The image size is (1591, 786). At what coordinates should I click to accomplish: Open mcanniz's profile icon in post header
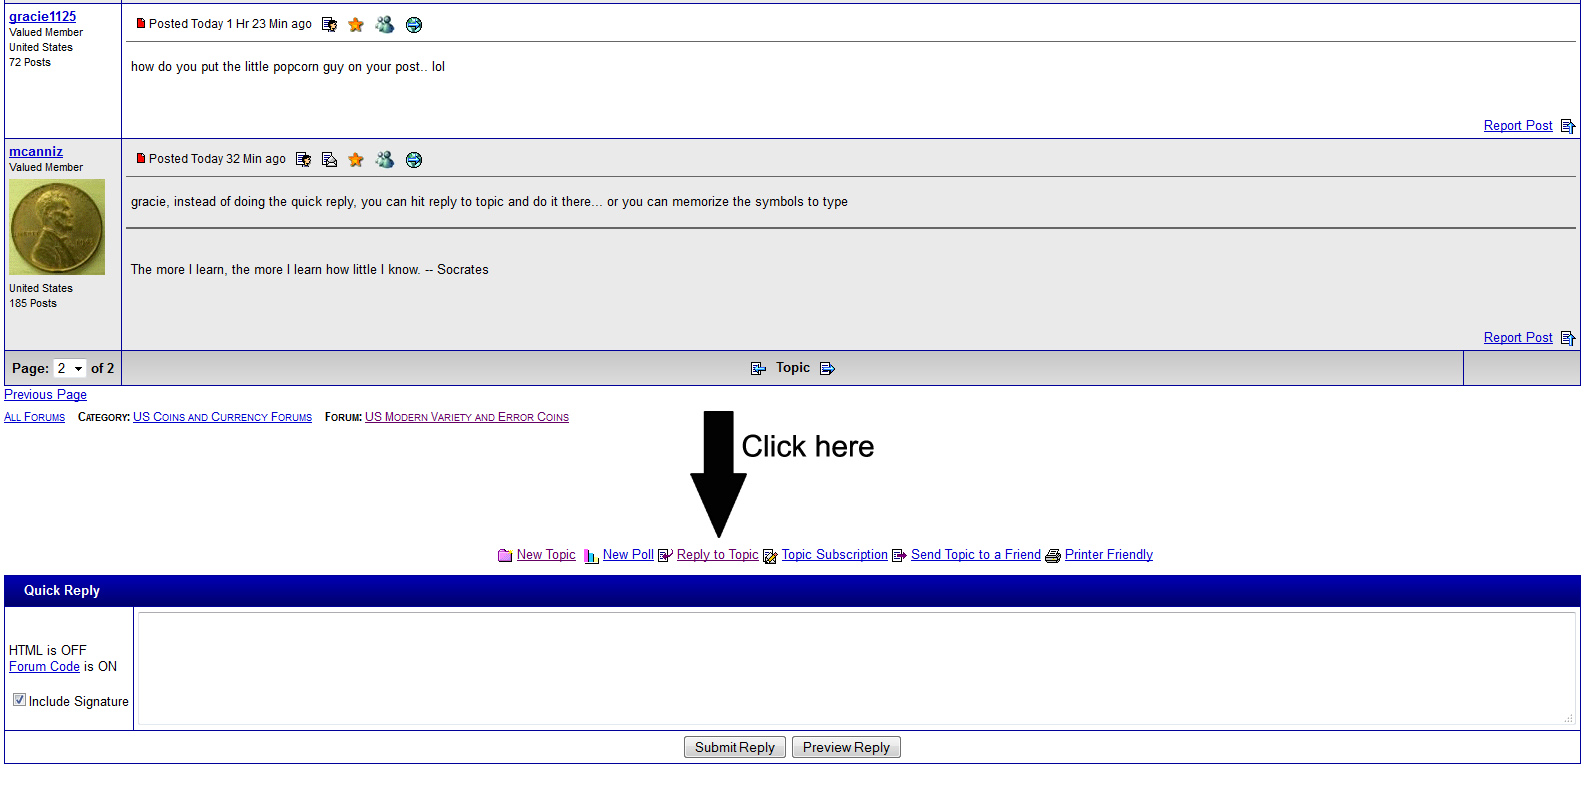(303, 159)
